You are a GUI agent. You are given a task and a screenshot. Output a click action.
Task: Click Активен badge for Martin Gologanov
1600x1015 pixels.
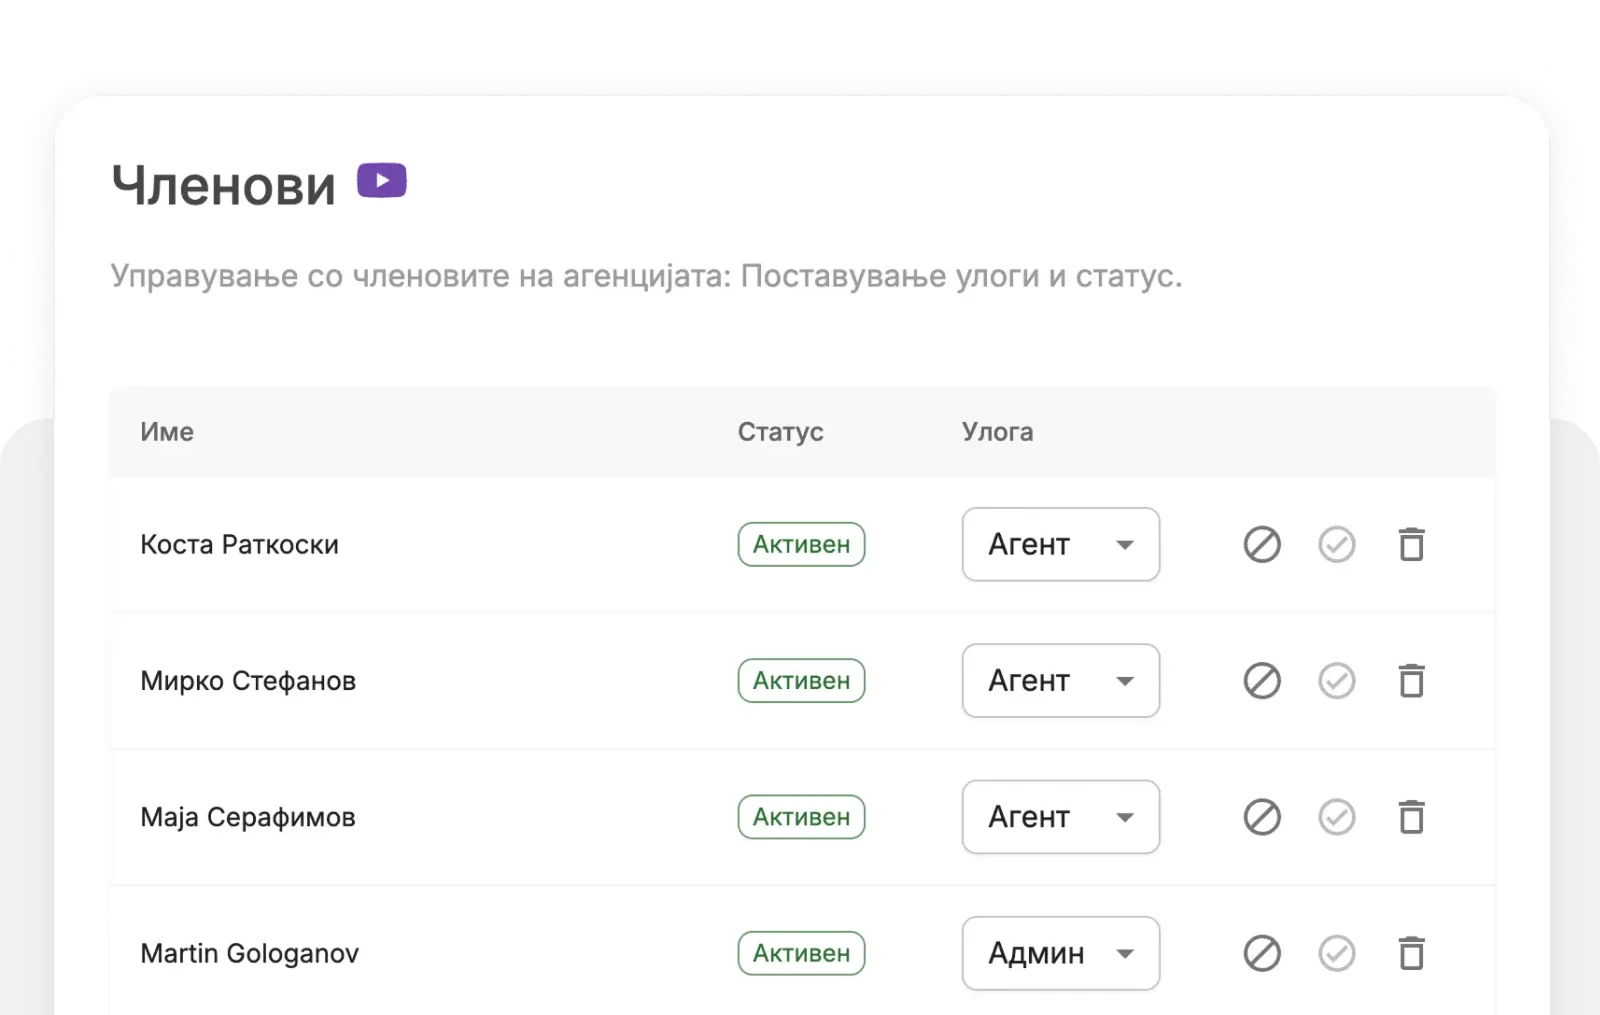click(801, 953)
